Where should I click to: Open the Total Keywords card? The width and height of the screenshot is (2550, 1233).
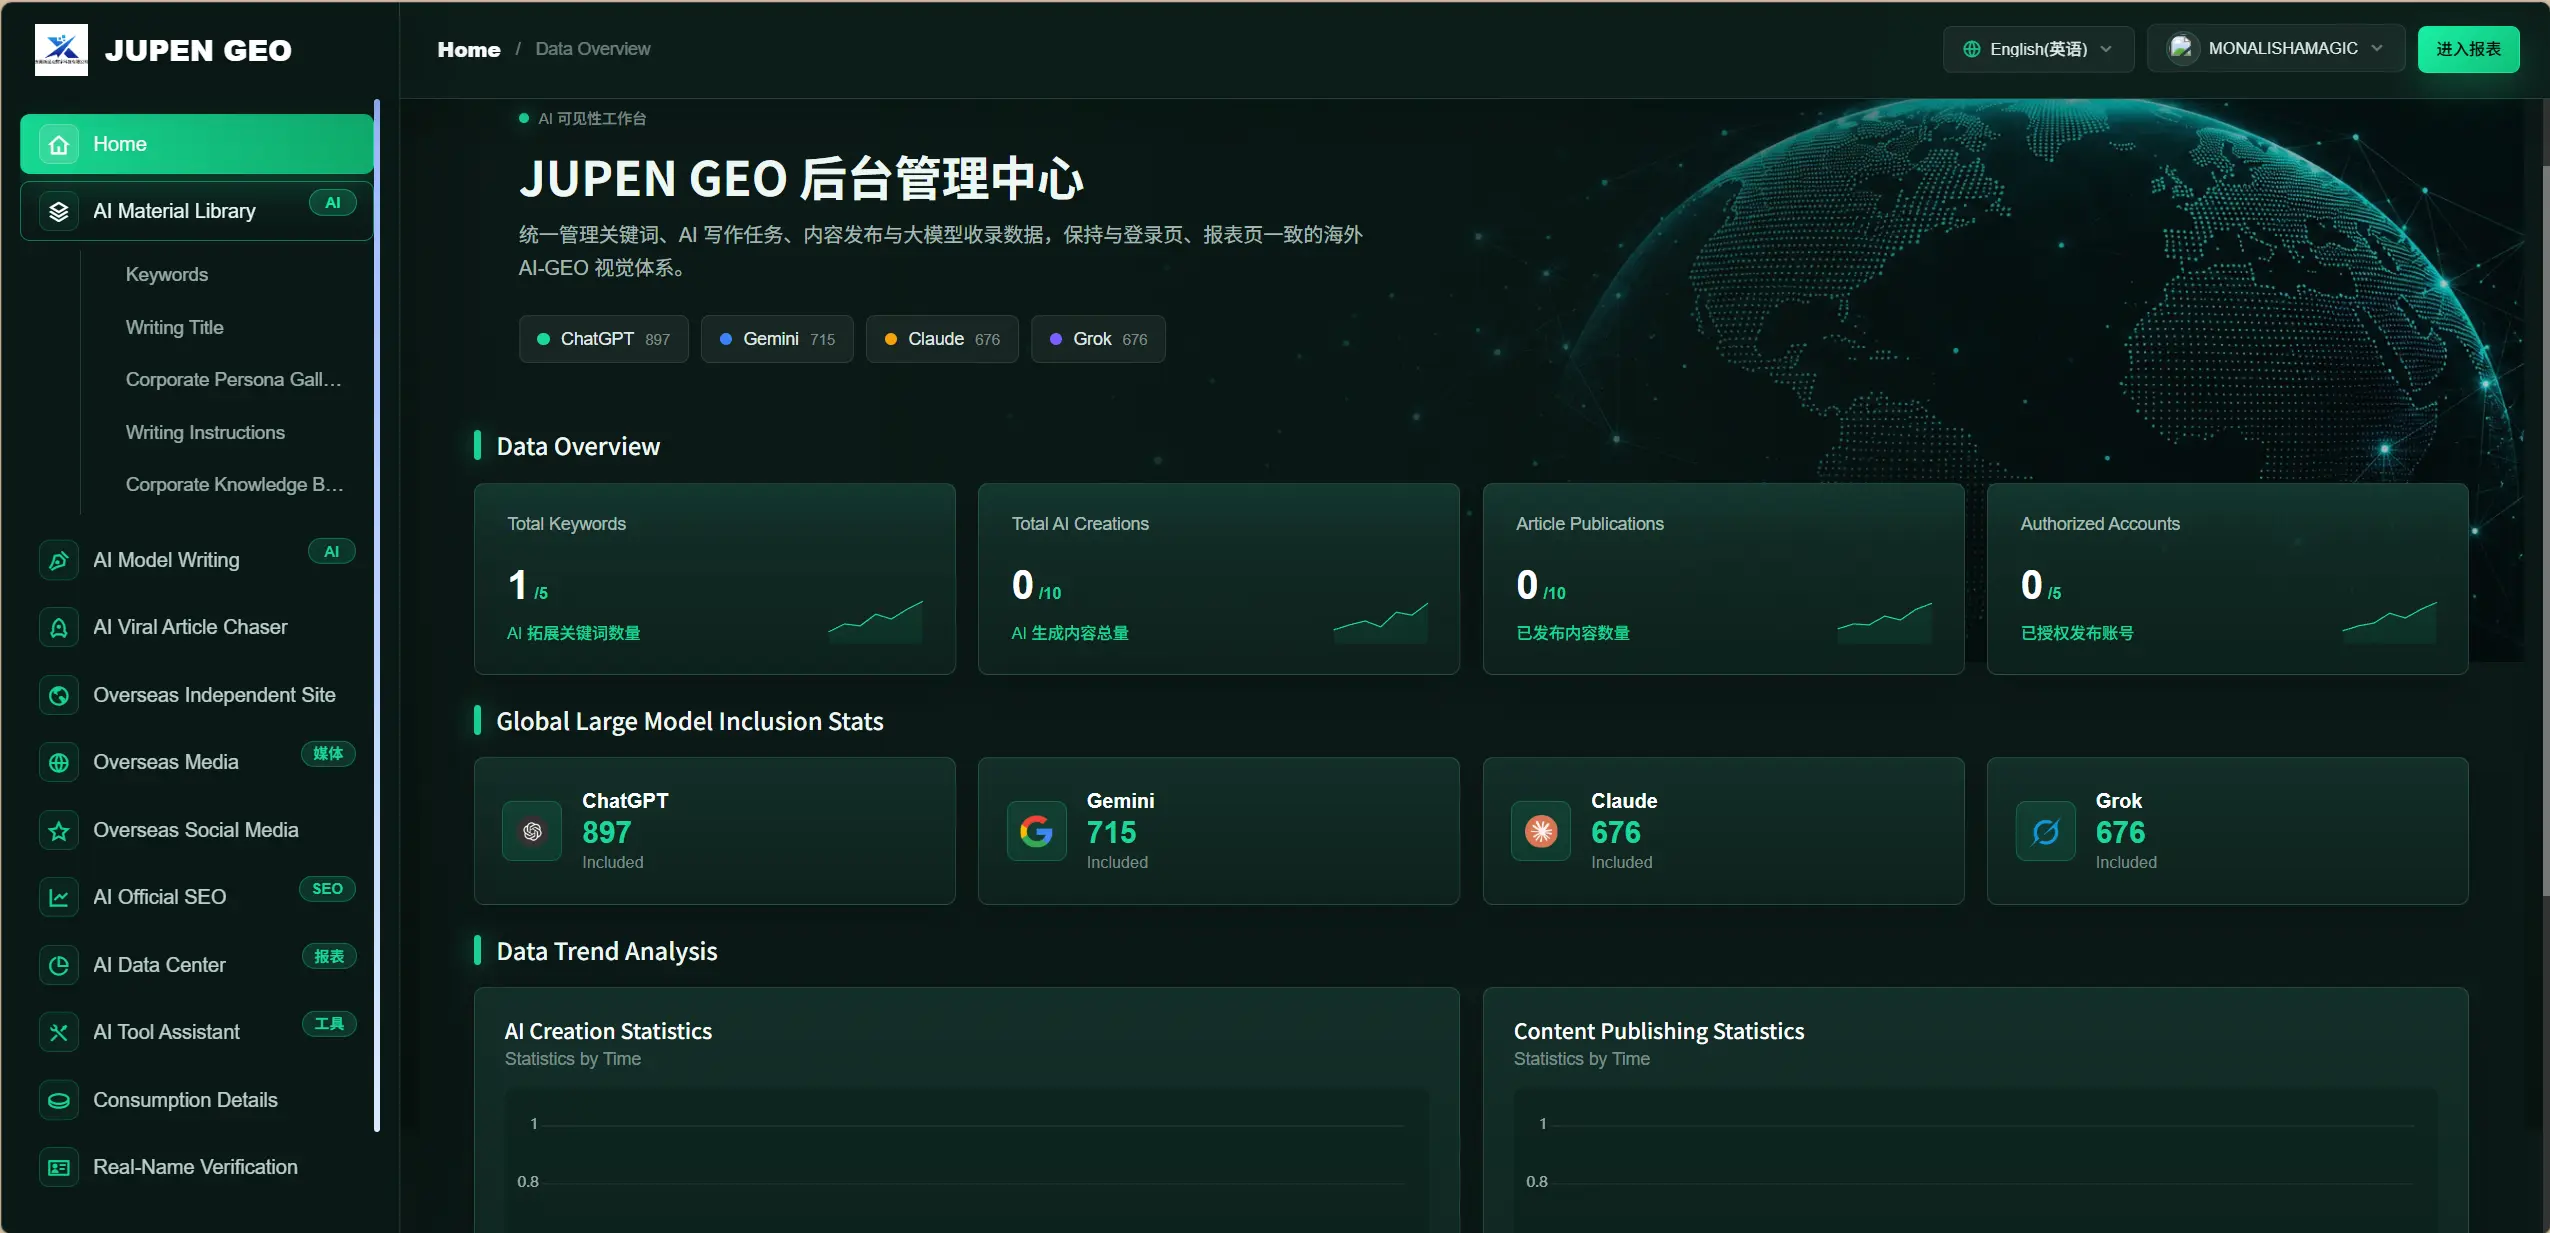(x=715, y=579)
